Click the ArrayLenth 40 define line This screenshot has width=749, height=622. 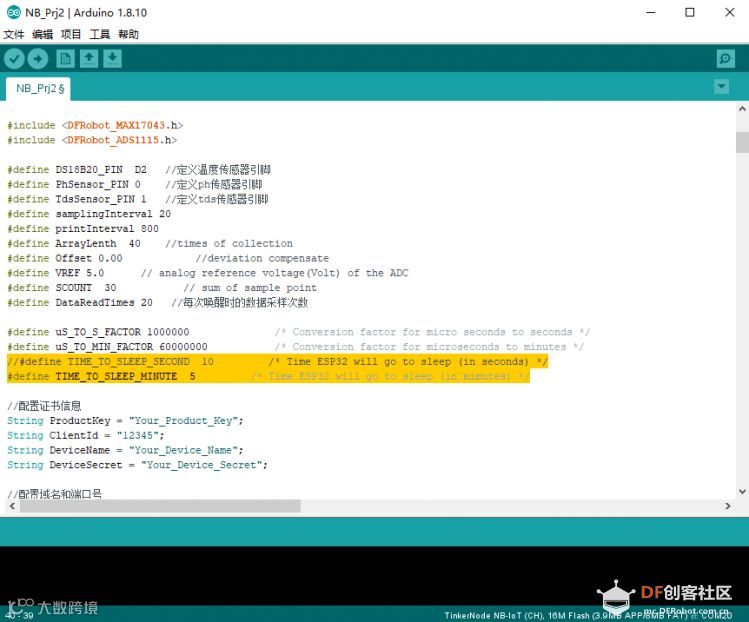(150, 244)
